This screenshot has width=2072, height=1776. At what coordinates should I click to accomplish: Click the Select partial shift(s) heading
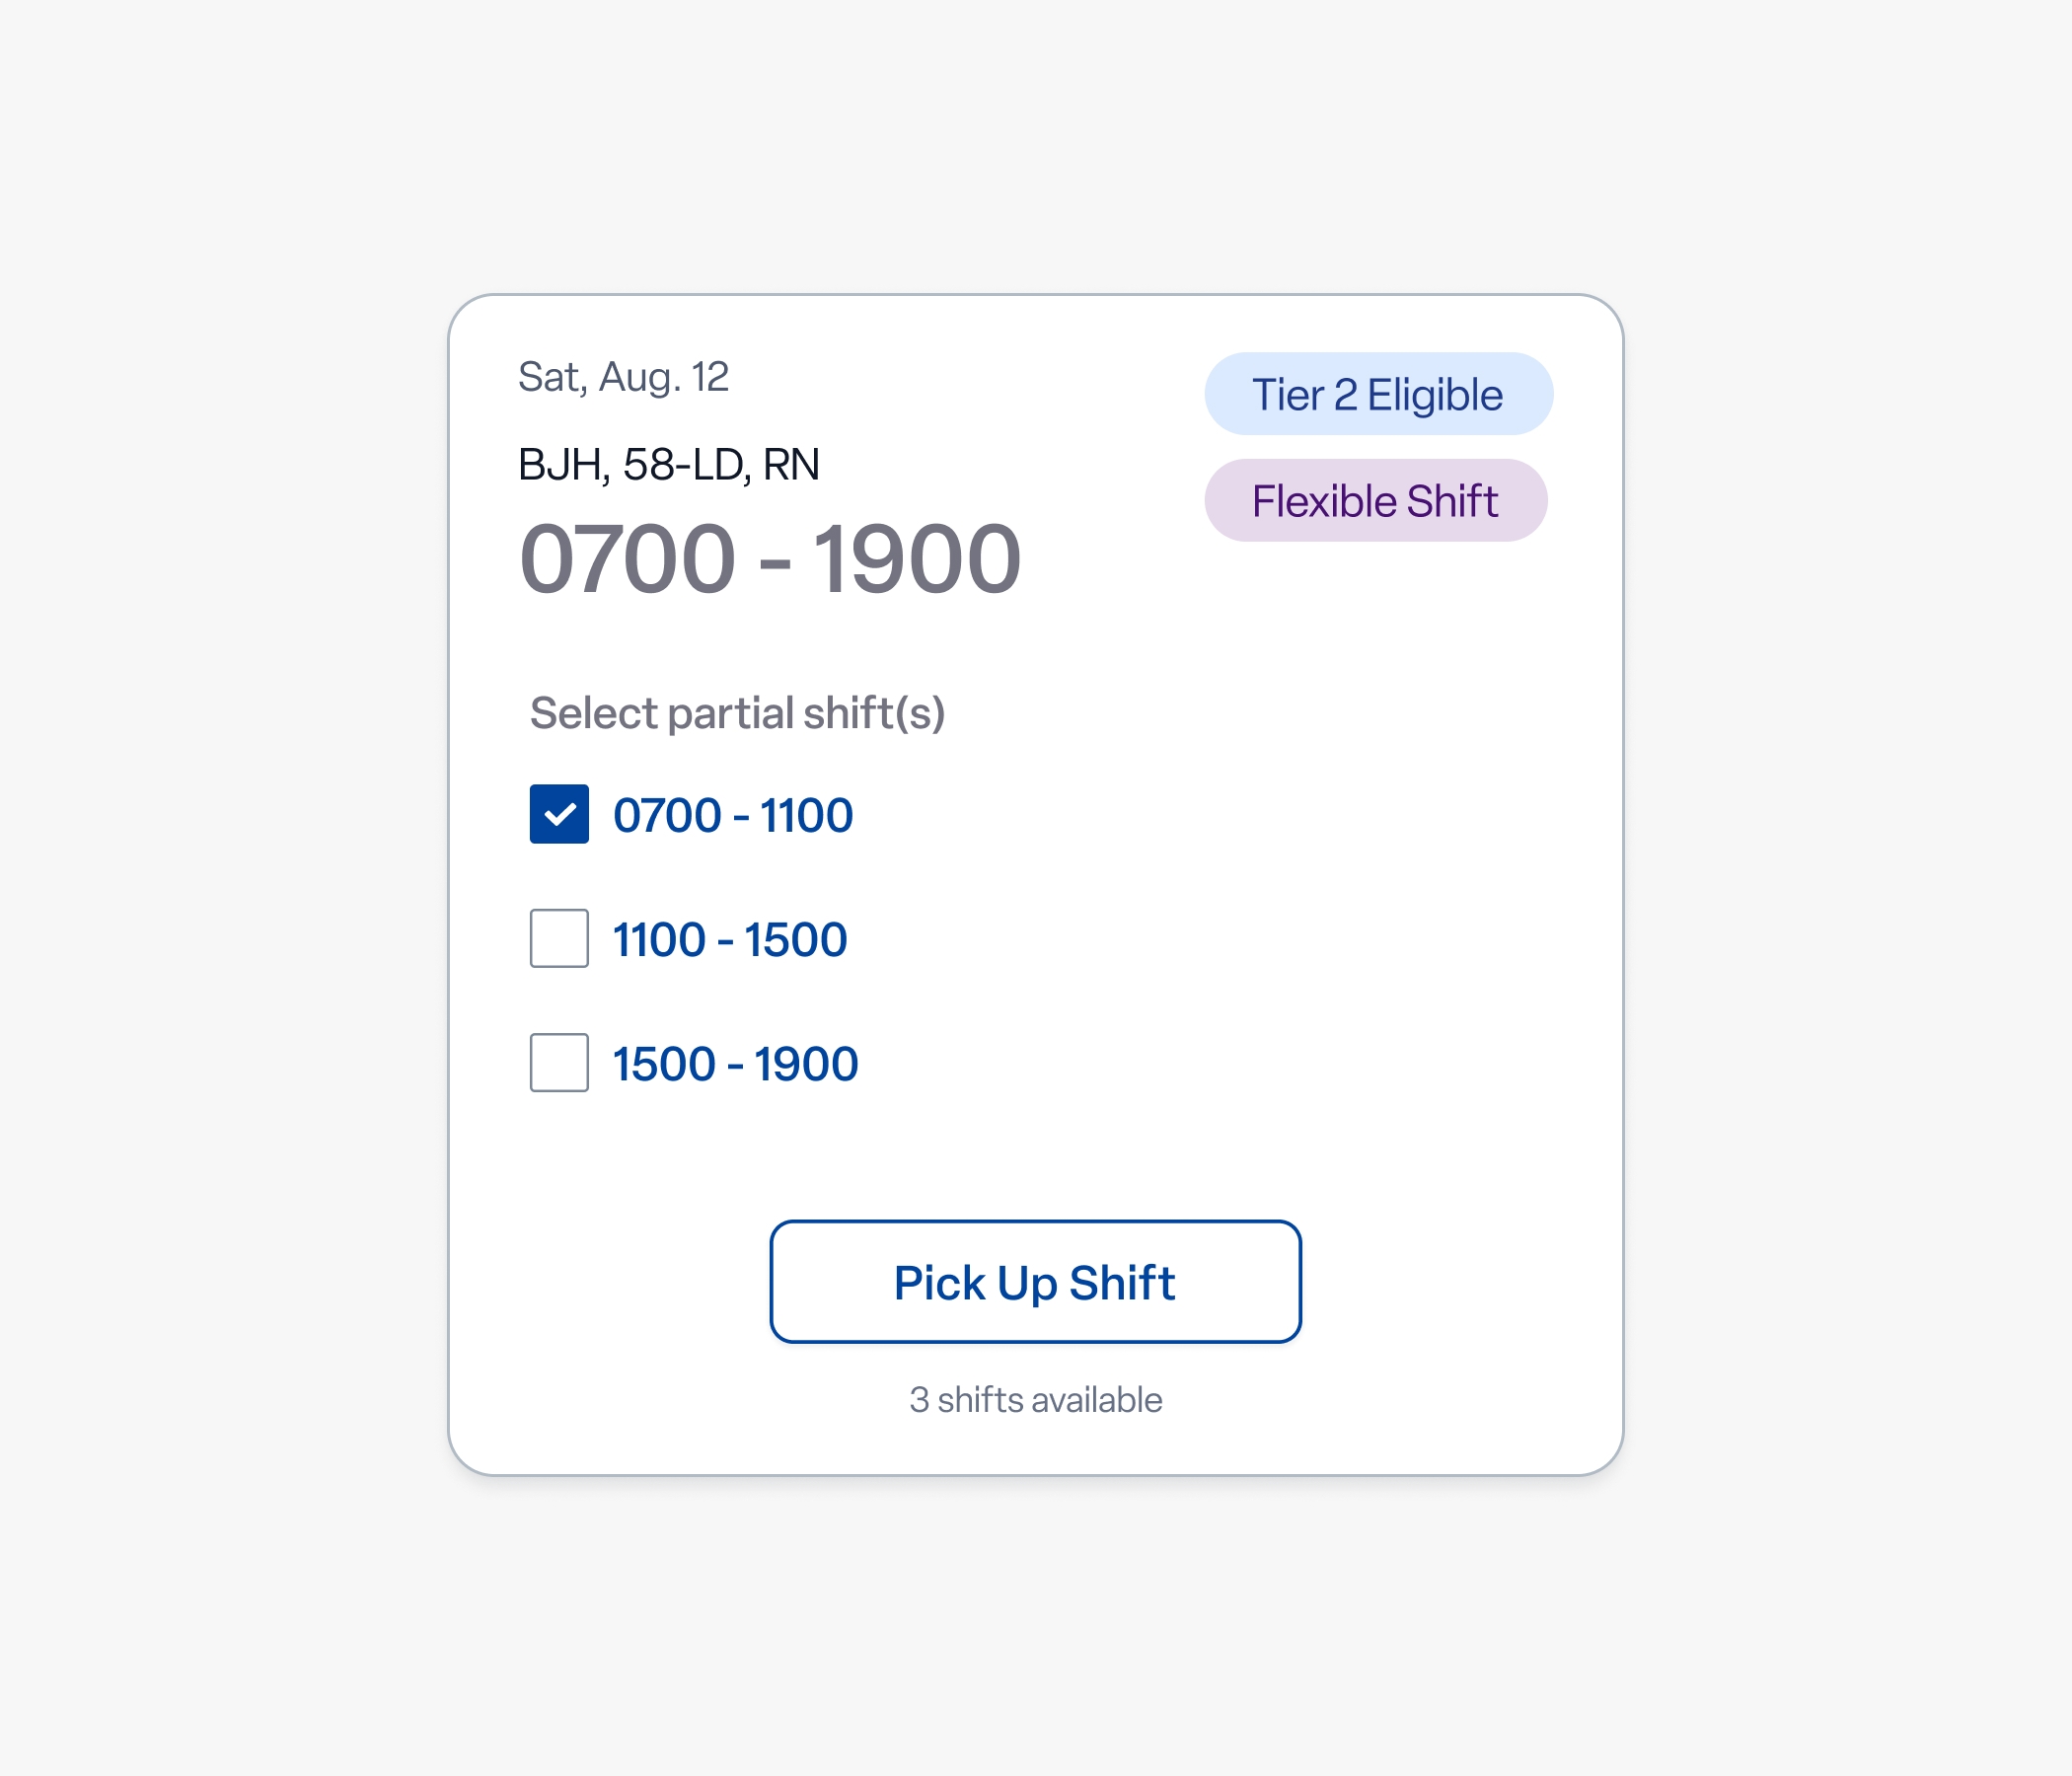738,713
